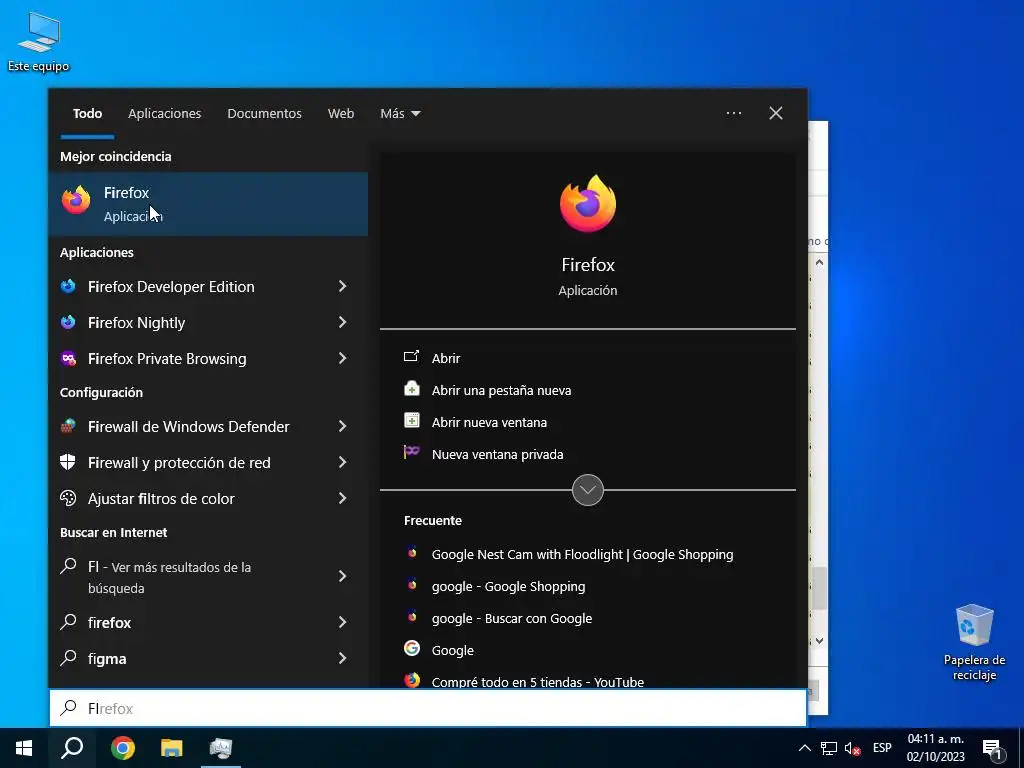Expand Ajustar filtros de color arrow
Image resolution: width=1024 pixels, height=768 pixels.
click(x=342, y=498)
